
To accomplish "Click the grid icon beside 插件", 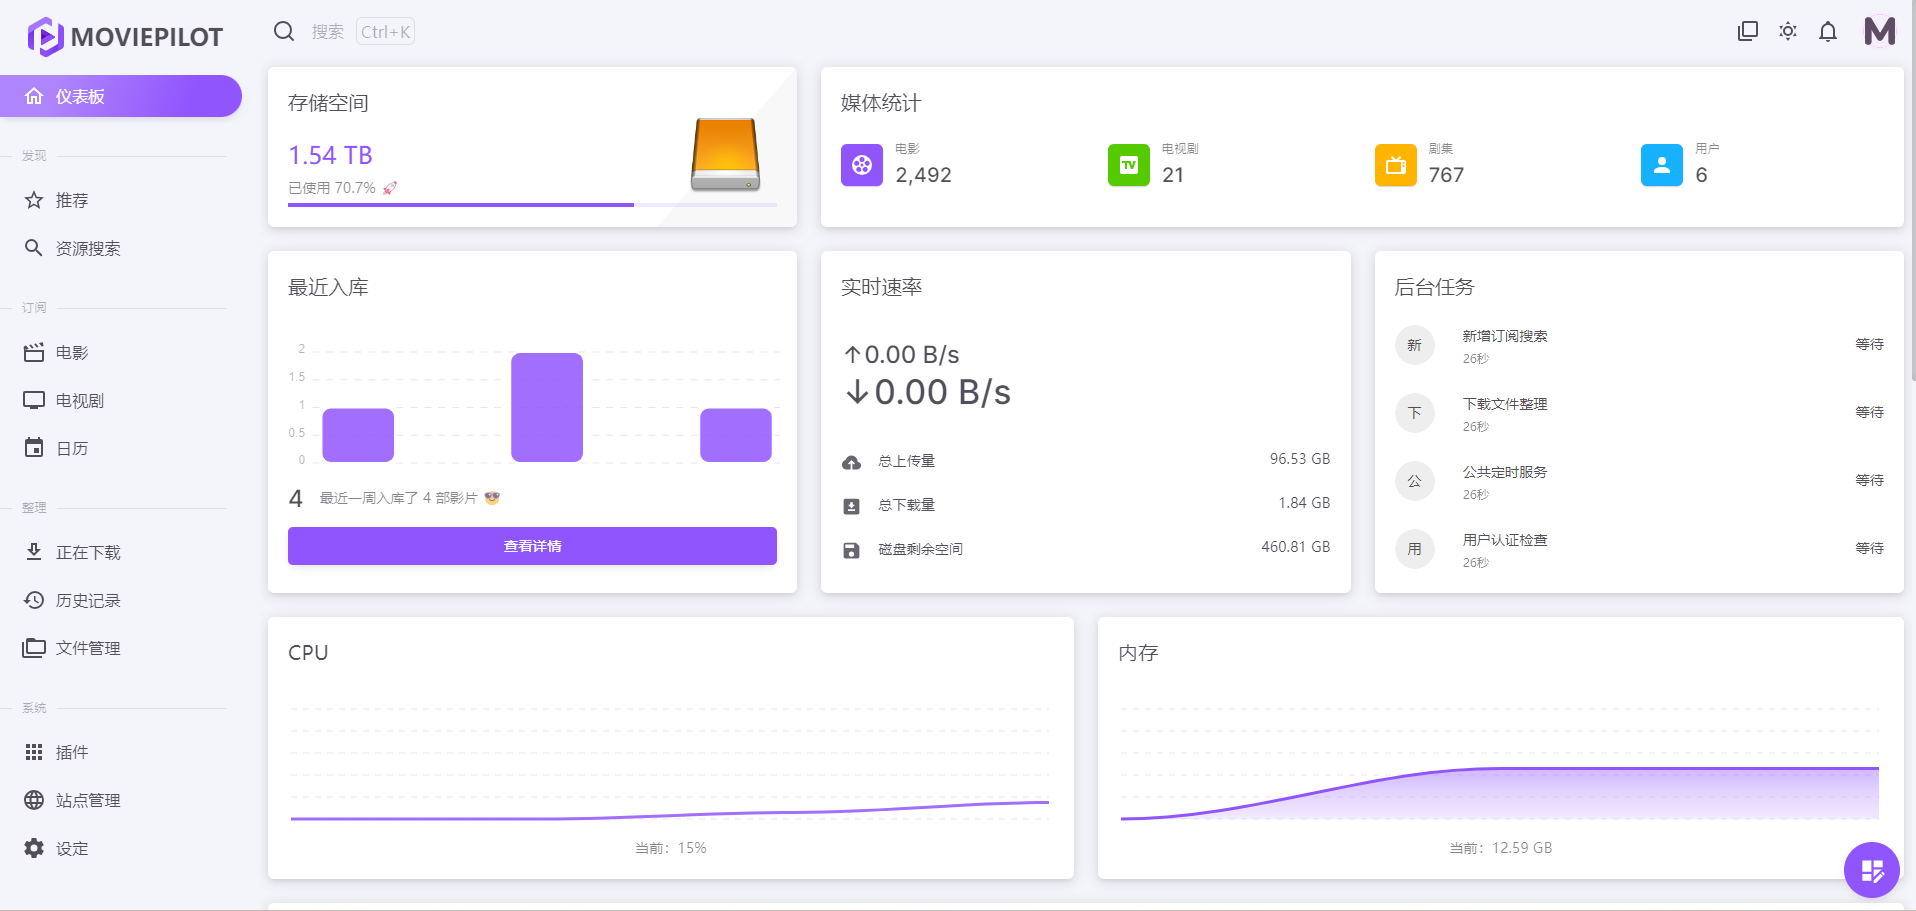I will pos(34,752).
